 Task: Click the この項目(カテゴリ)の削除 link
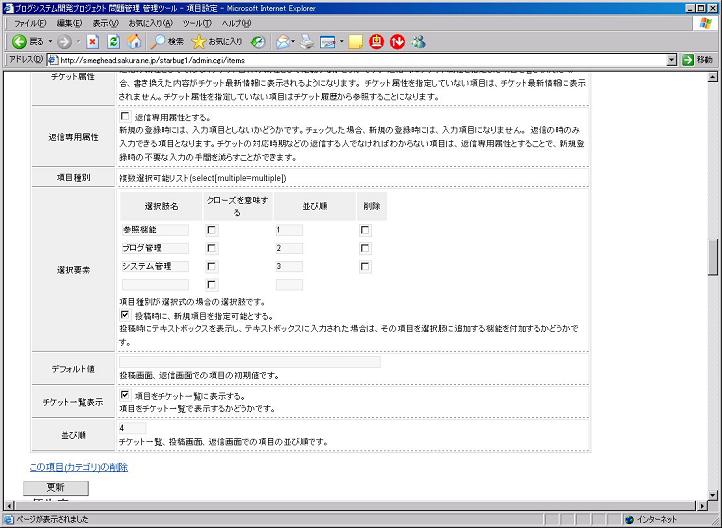coord(79,467)
